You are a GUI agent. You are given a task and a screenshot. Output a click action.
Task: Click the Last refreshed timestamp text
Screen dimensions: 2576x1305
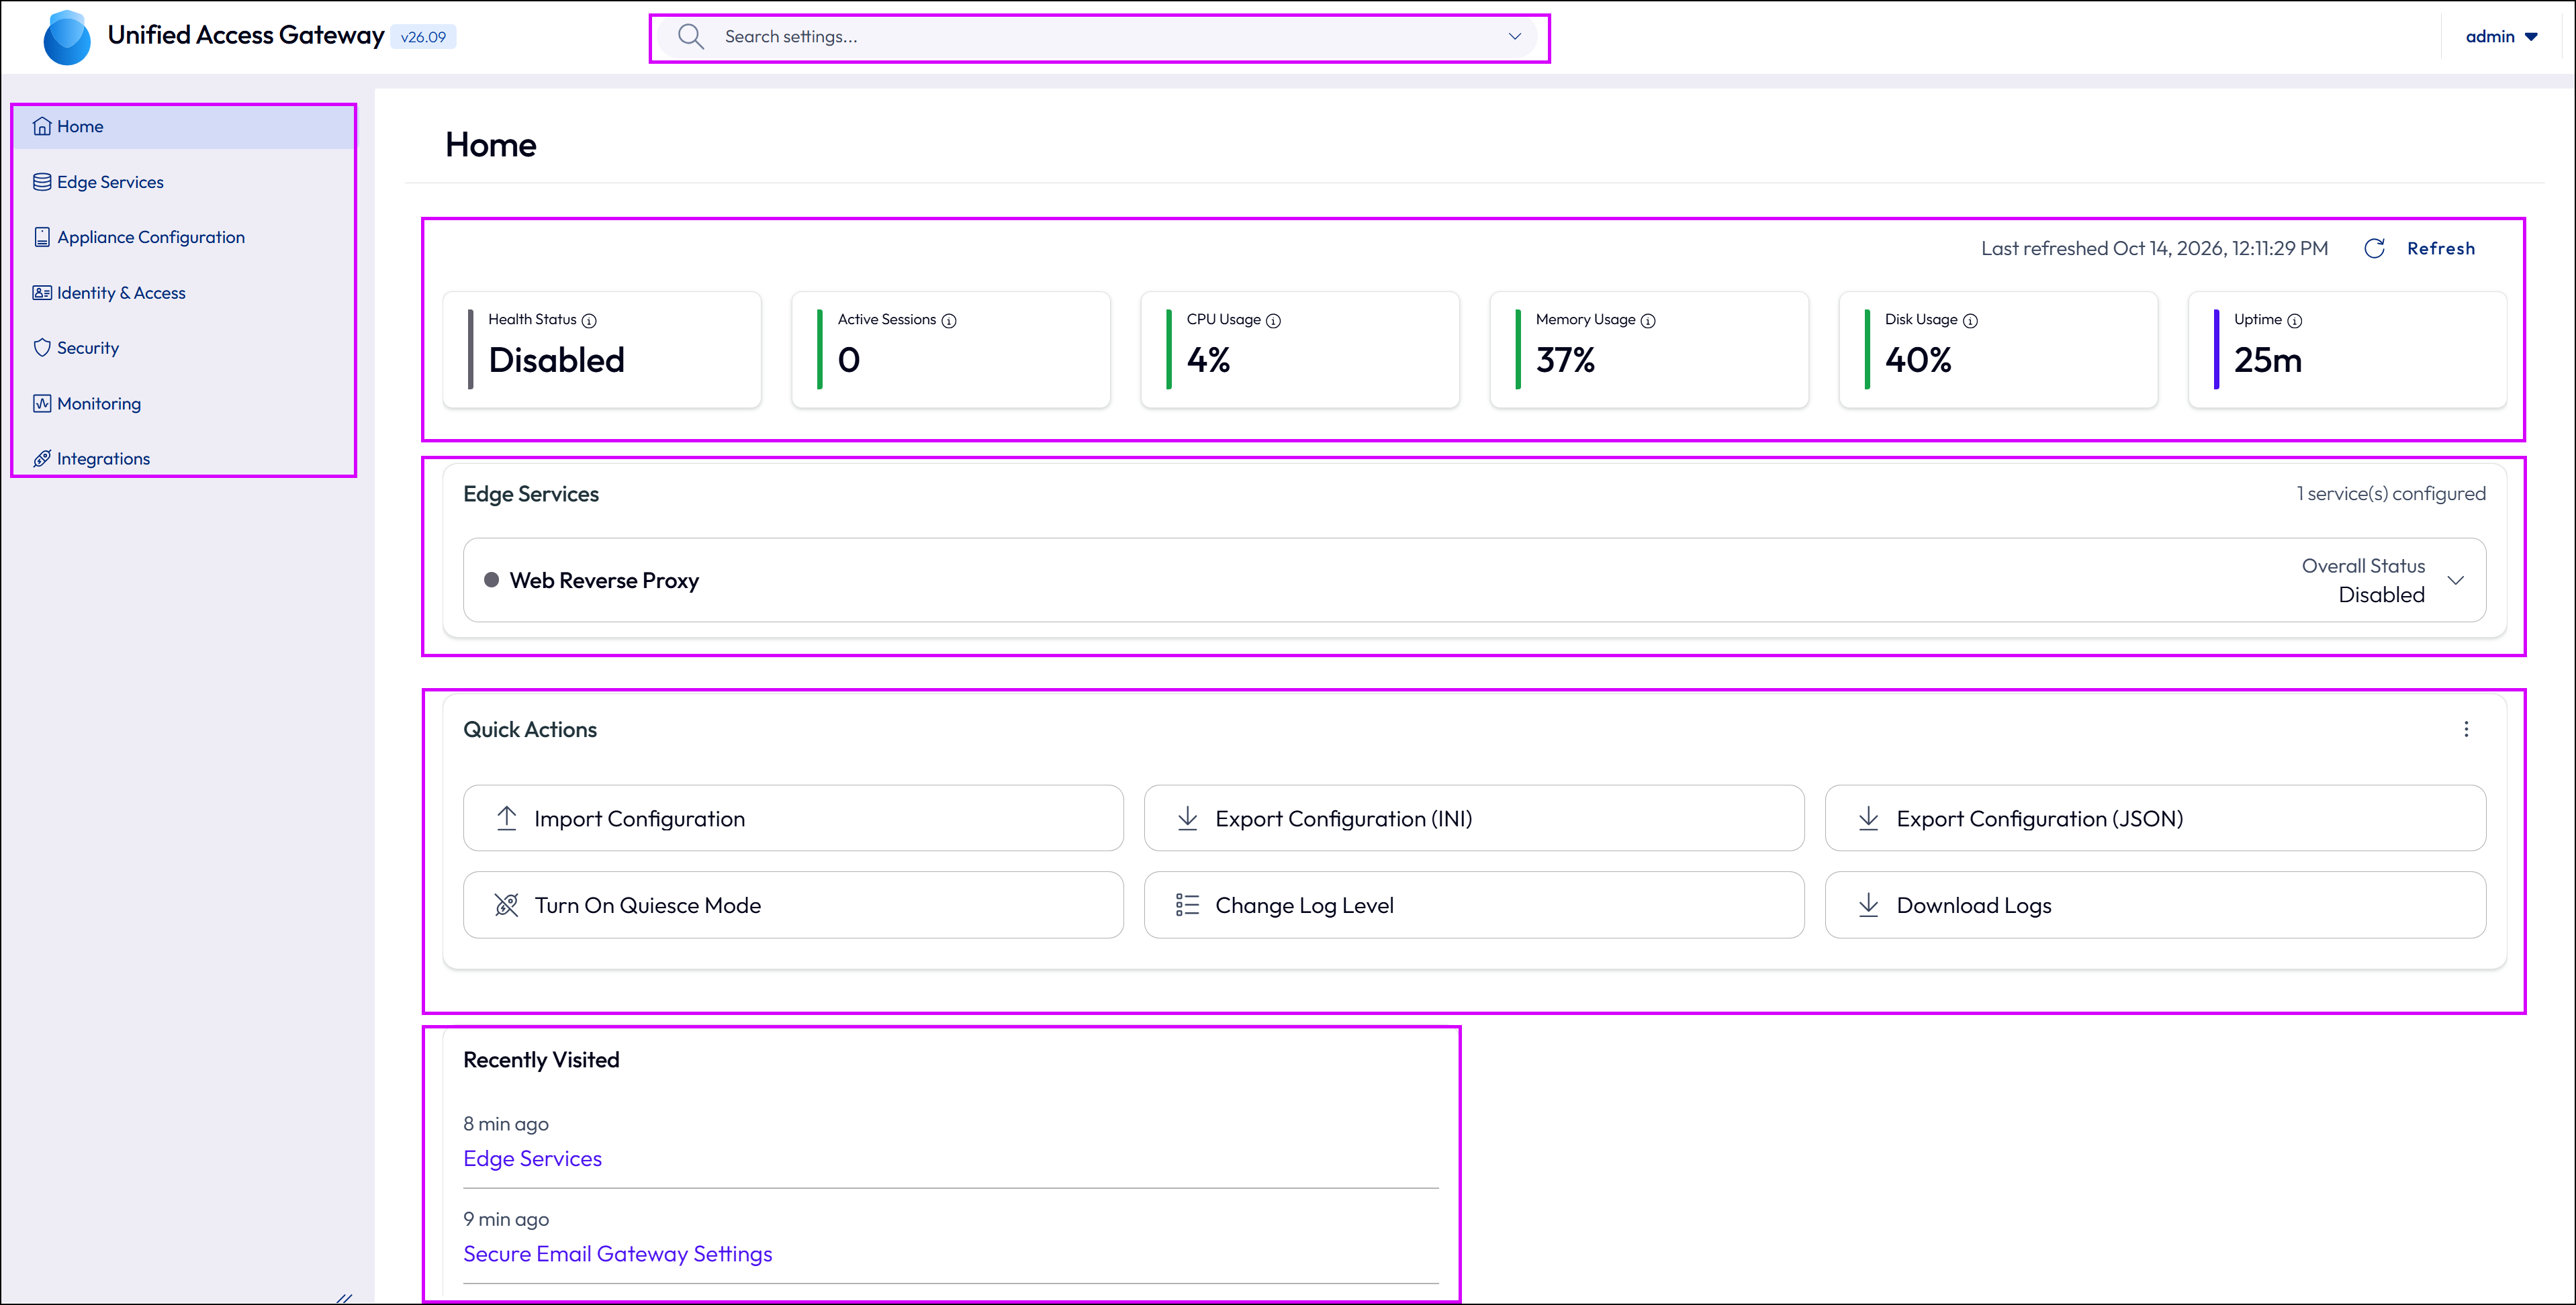[x=2154, y=249]
